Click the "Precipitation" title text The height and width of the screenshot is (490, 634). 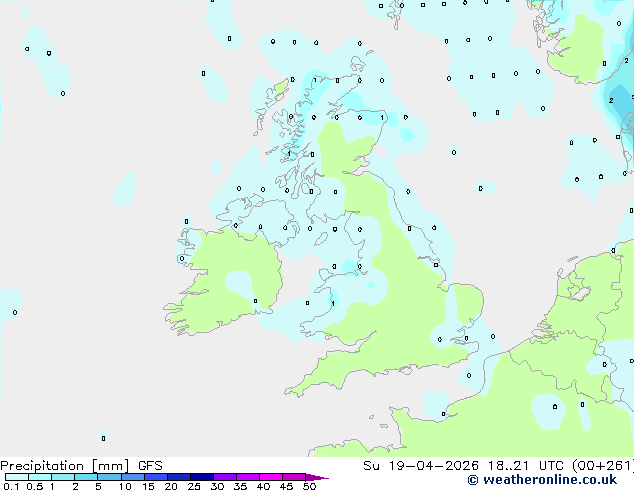42,466
